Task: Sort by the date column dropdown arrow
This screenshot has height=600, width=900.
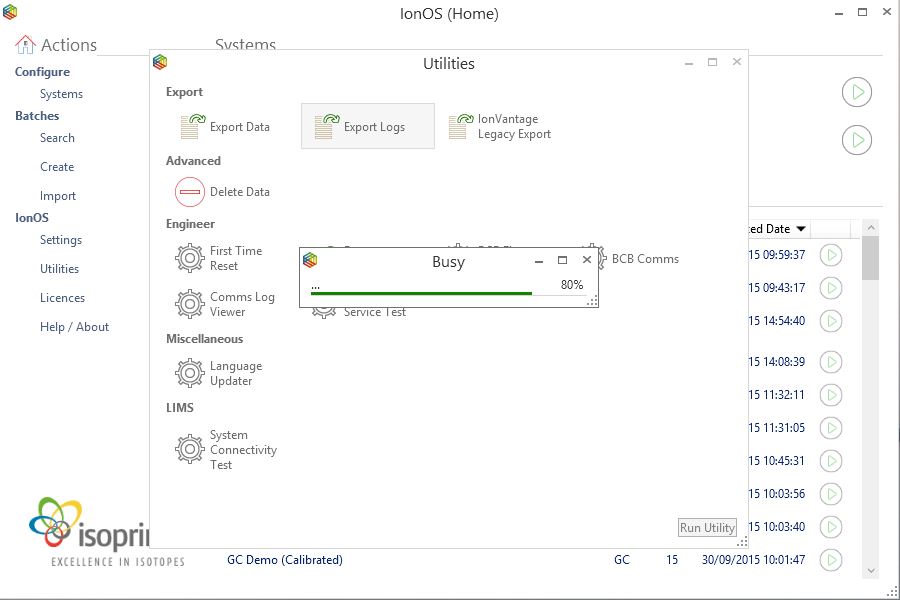Action: [x=802, y=229]
